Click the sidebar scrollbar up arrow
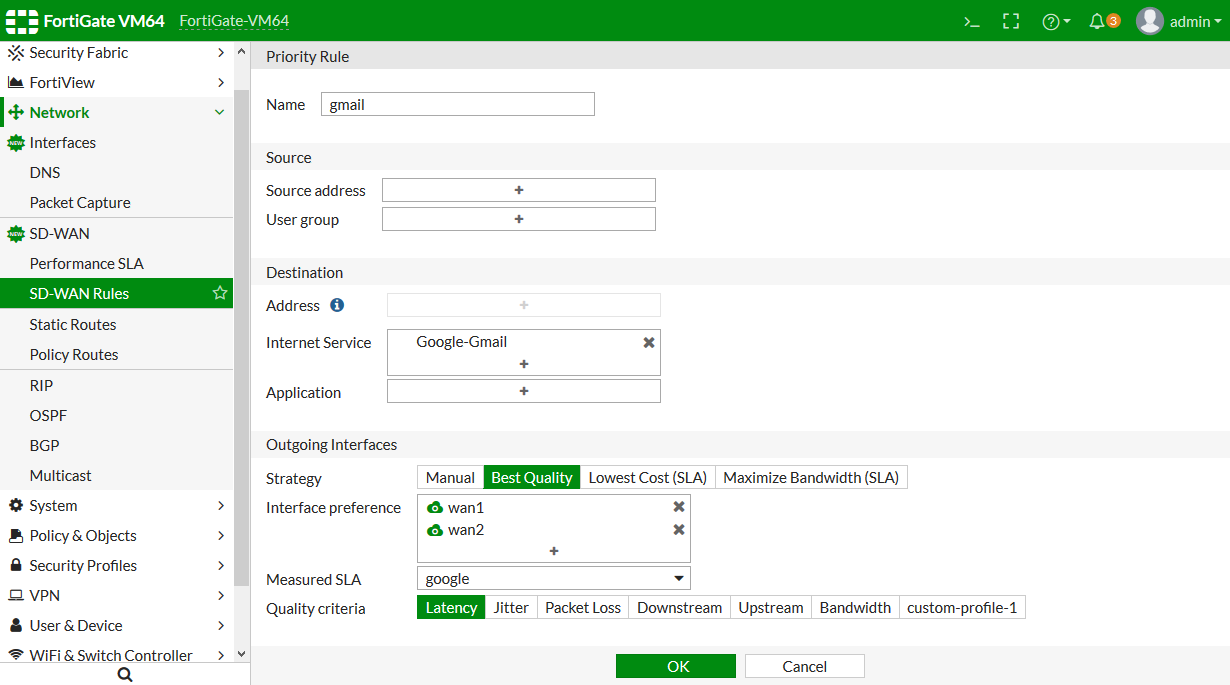Image resolution: width=1230 pixels, height=685 pixels. click(241, 50)
